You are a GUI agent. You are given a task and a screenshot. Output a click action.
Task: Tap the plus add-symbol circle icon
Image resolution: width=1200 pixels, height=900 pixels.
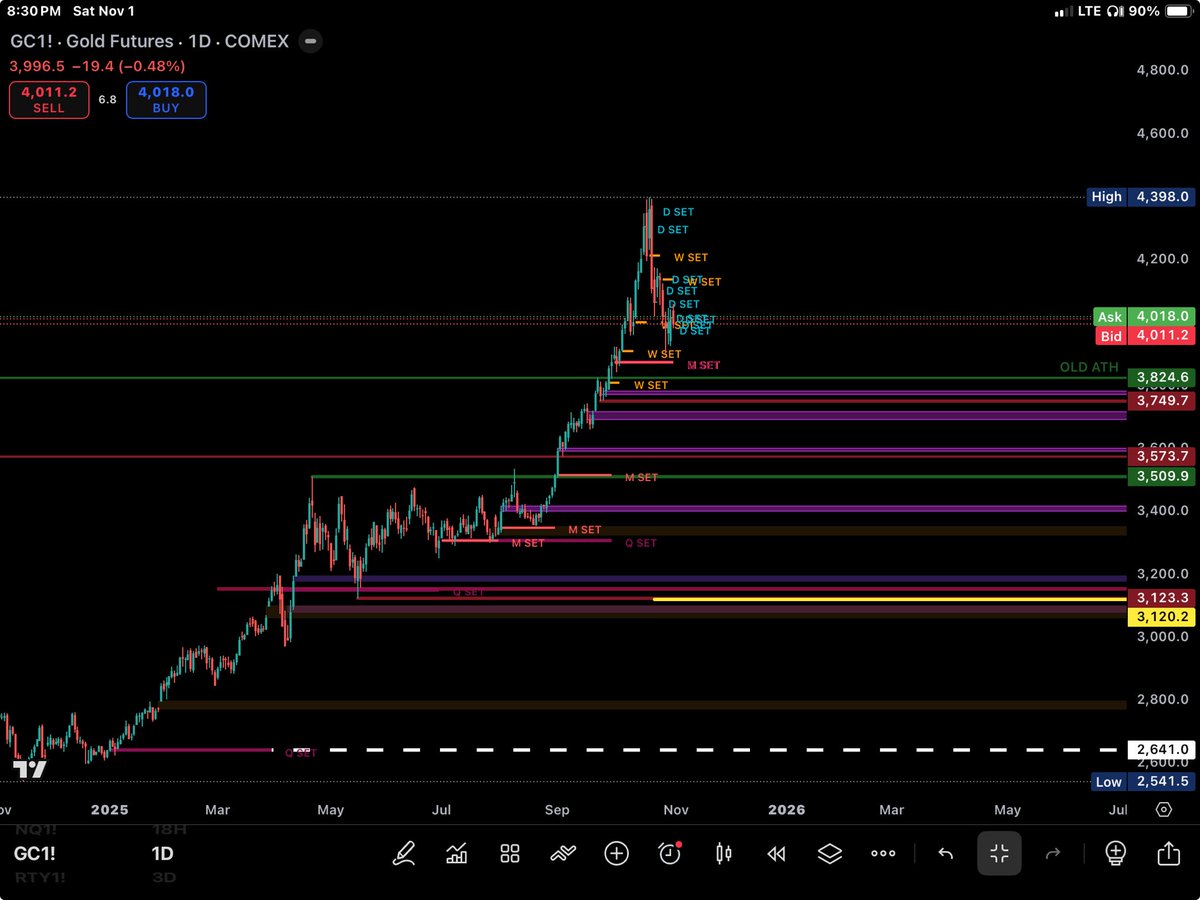pyautogui.click(x=616, y=853)
